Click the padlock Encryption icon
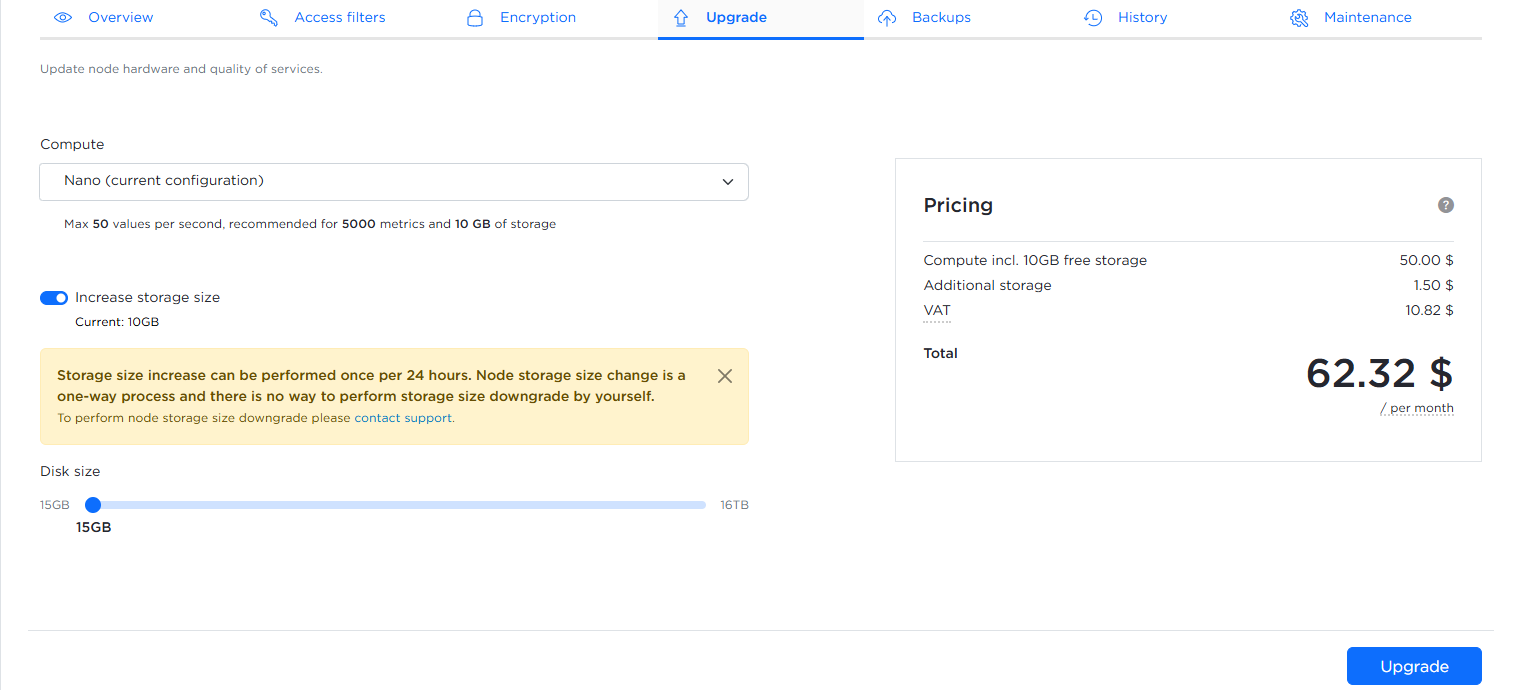The height and width of the screenshot is (690, 1516). point(475,18)
